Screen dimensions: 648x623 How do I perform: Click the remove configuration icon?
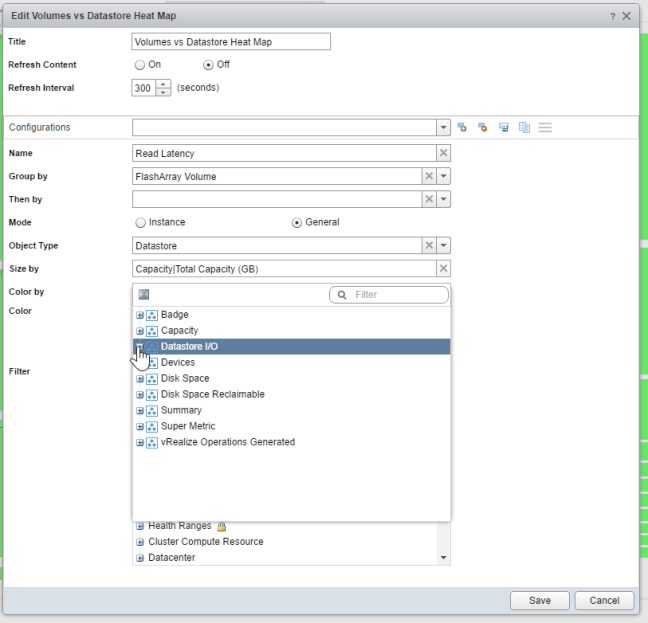482,128
